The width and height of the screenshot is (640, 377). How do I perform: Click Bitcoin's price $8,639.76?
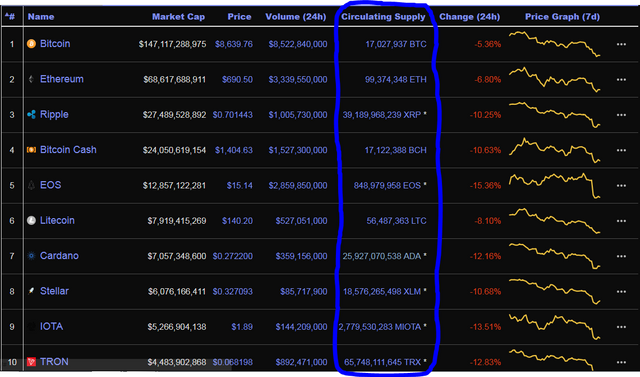tap(234, 44)
